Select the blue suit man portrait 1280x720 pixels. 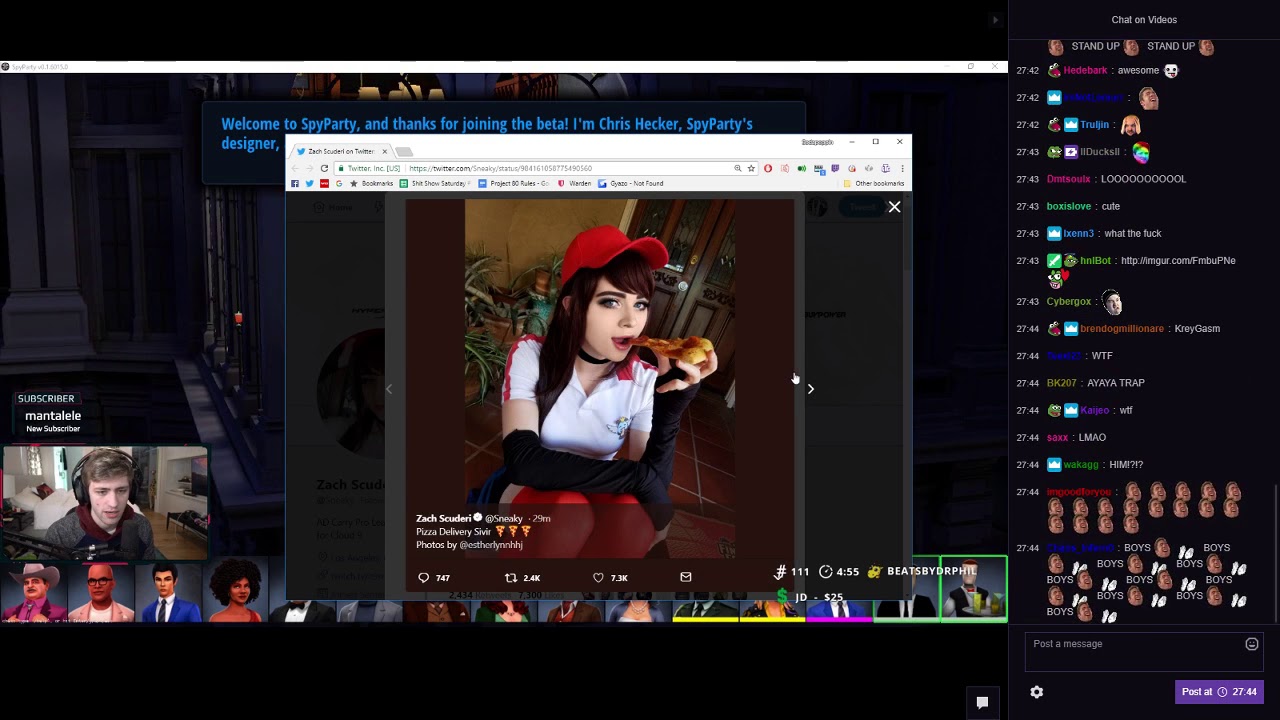[168, 592]
